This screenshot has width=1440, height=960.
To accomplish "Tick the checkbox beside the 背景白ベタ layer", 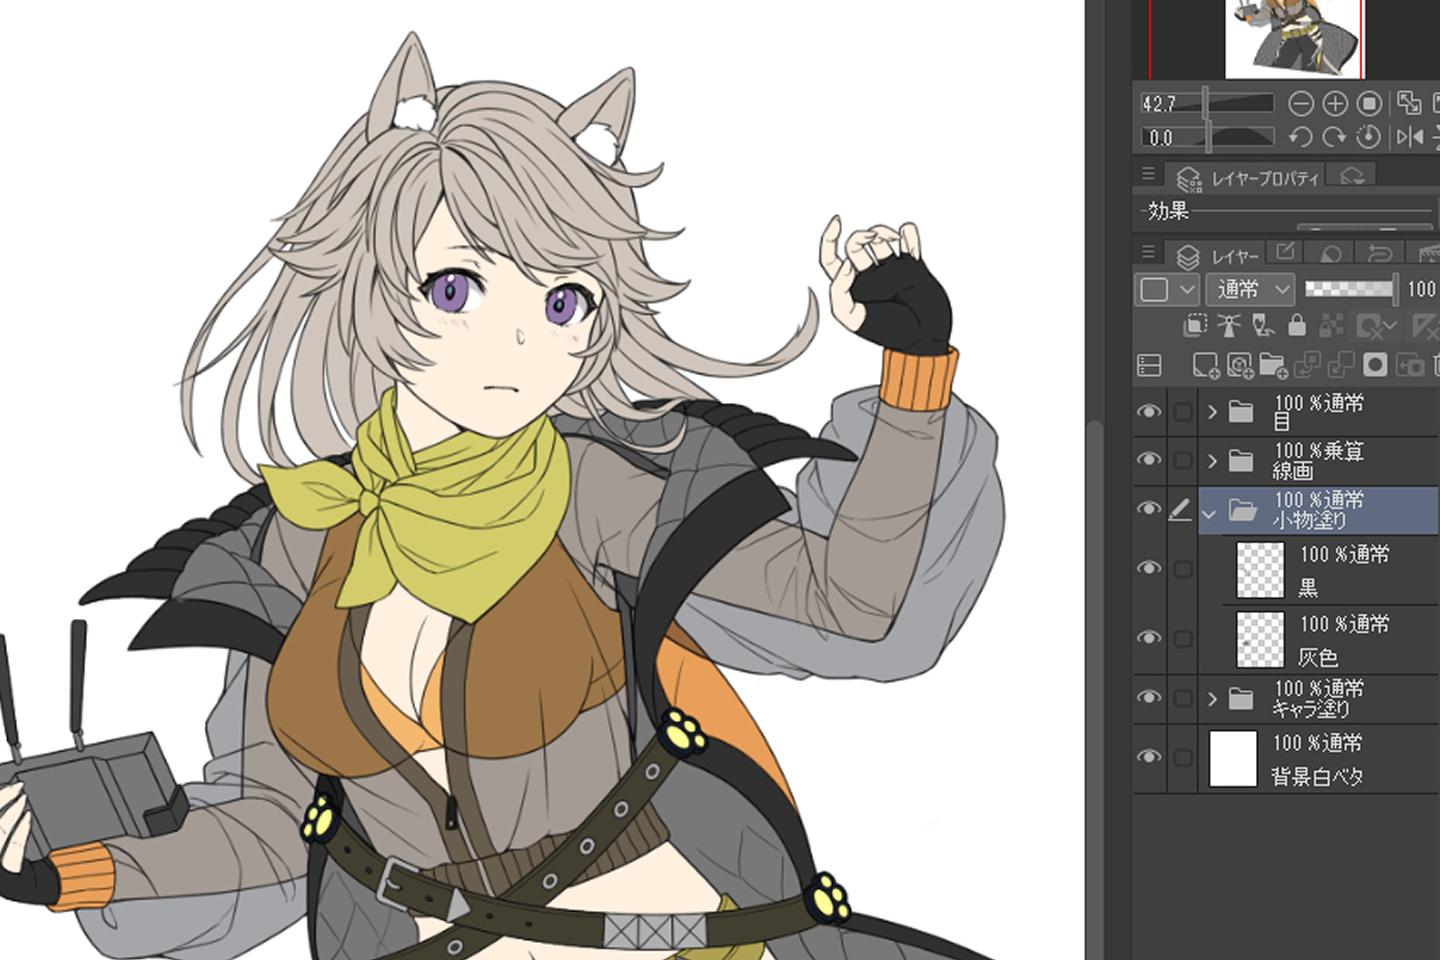I will (x=1183, y=758).
